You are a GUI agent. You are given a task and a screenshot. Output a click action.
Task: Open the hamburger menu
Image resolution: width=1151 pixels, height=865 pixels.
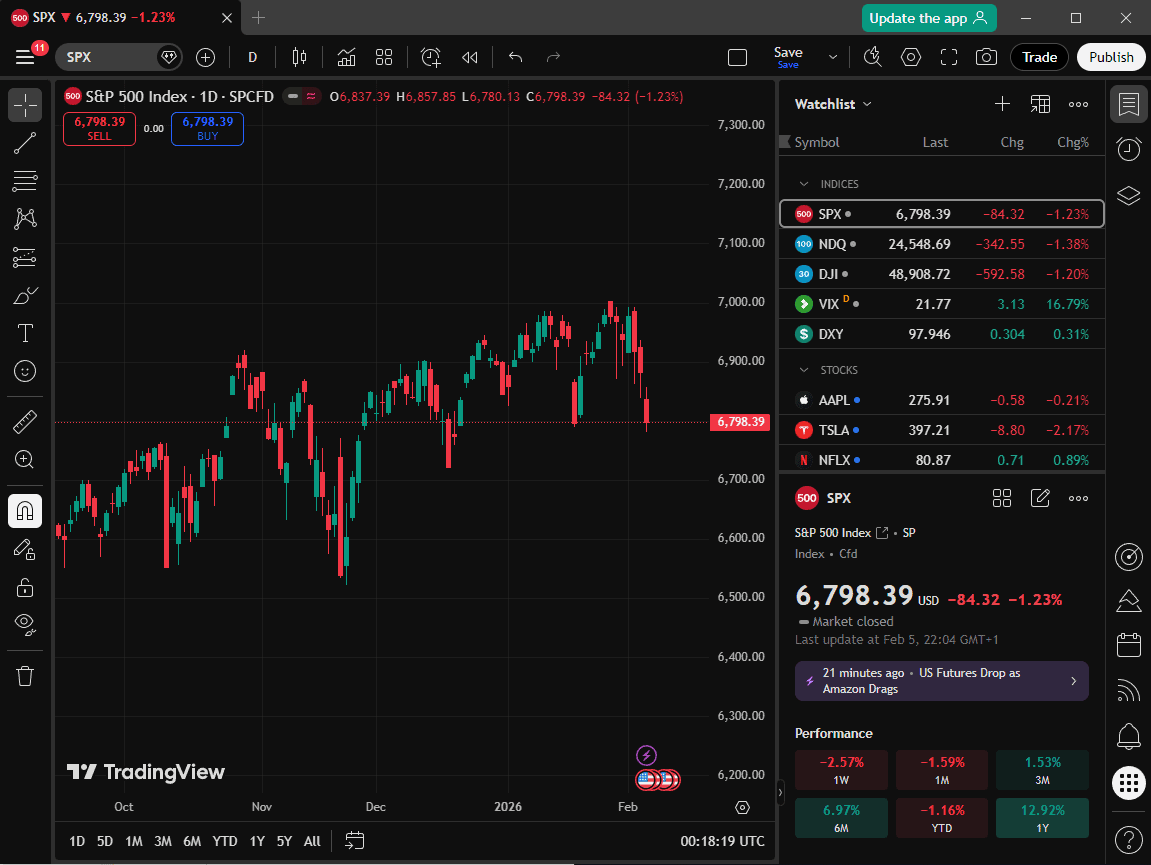[x=25, y=57]
